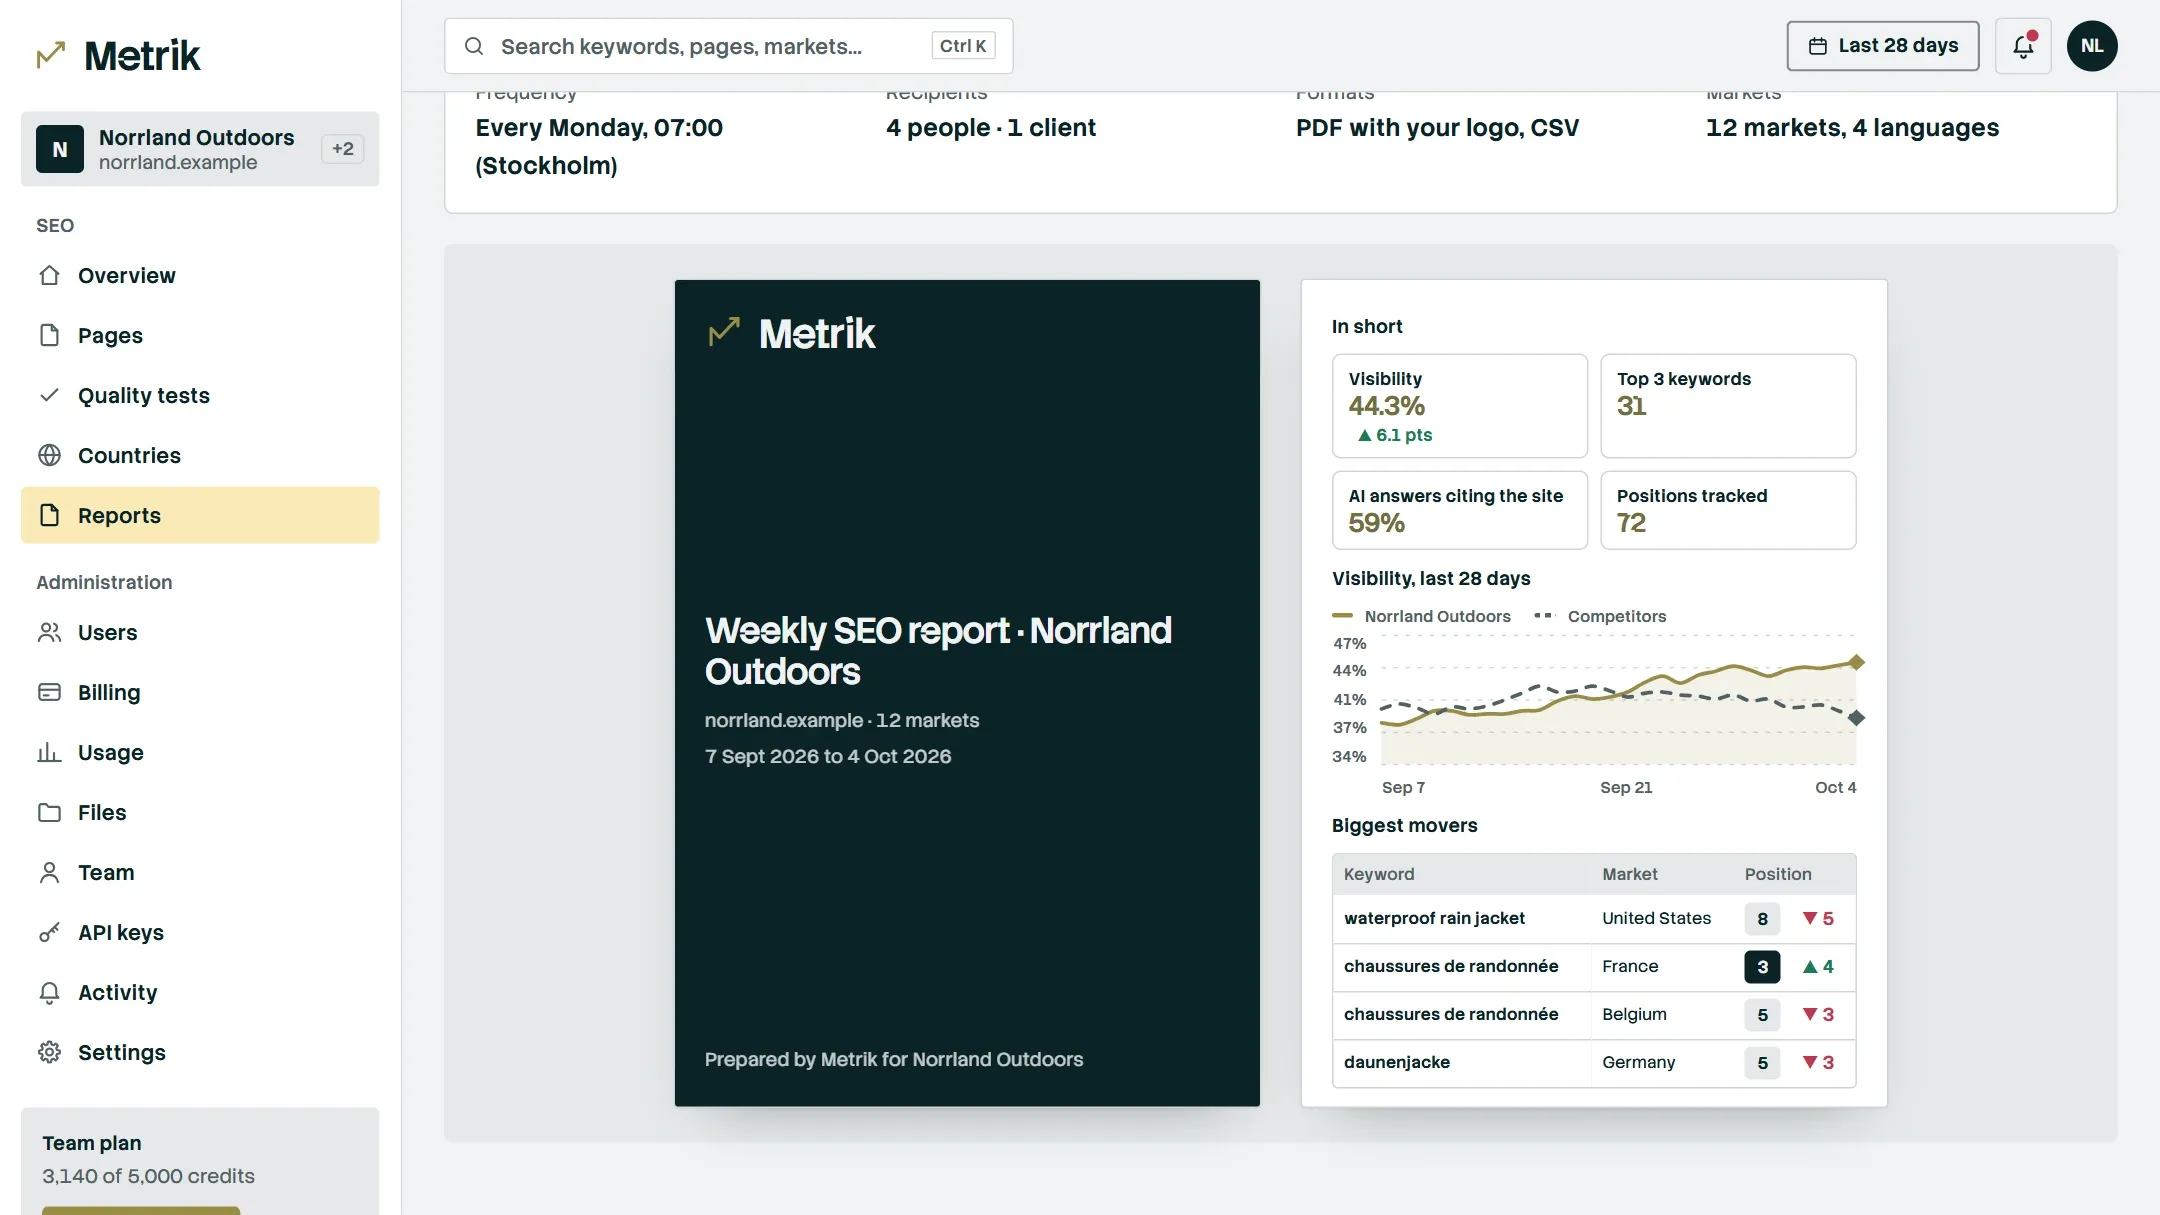The image size is (2160, 1215).
Task: Click the Files folder icon
Action: point(49,812)
